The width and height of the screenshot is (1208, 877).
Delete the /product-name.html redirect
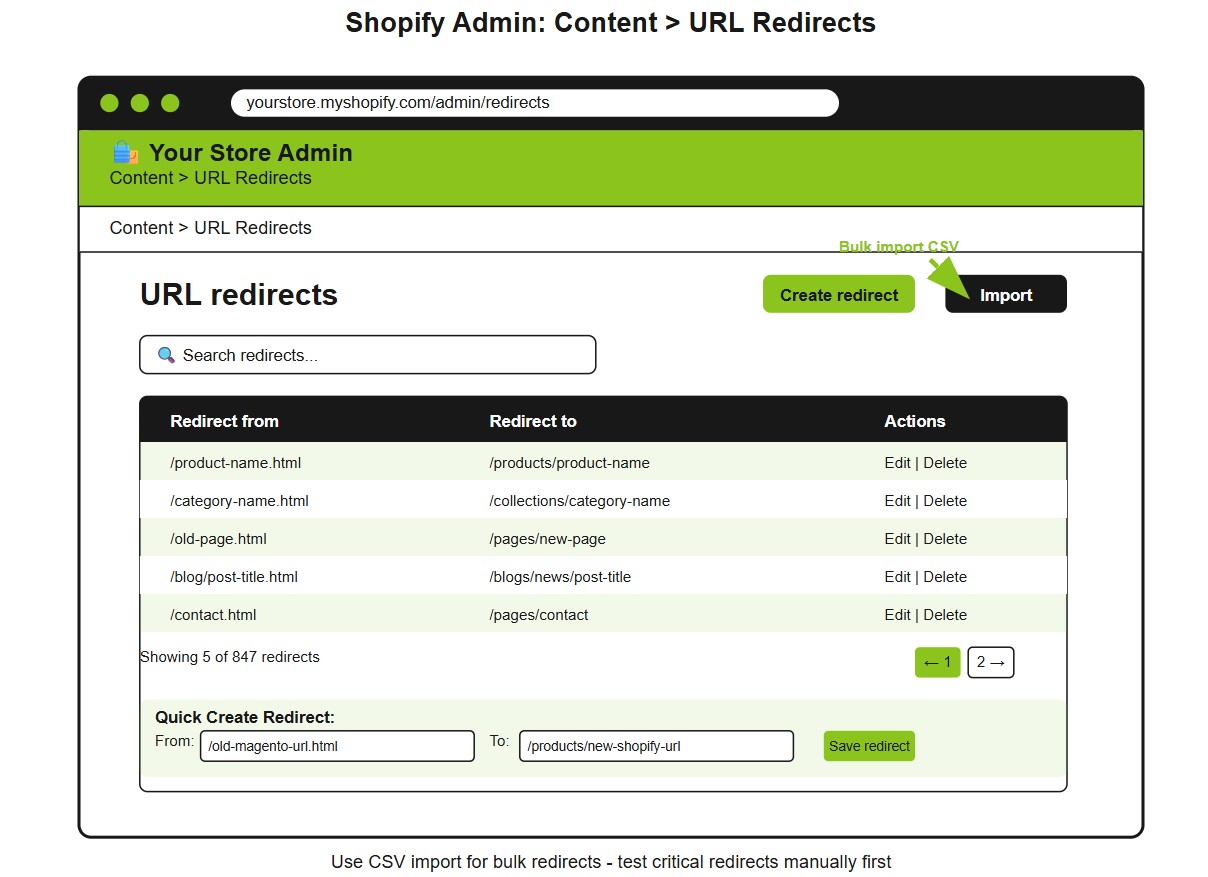click(x=945, y=463)
